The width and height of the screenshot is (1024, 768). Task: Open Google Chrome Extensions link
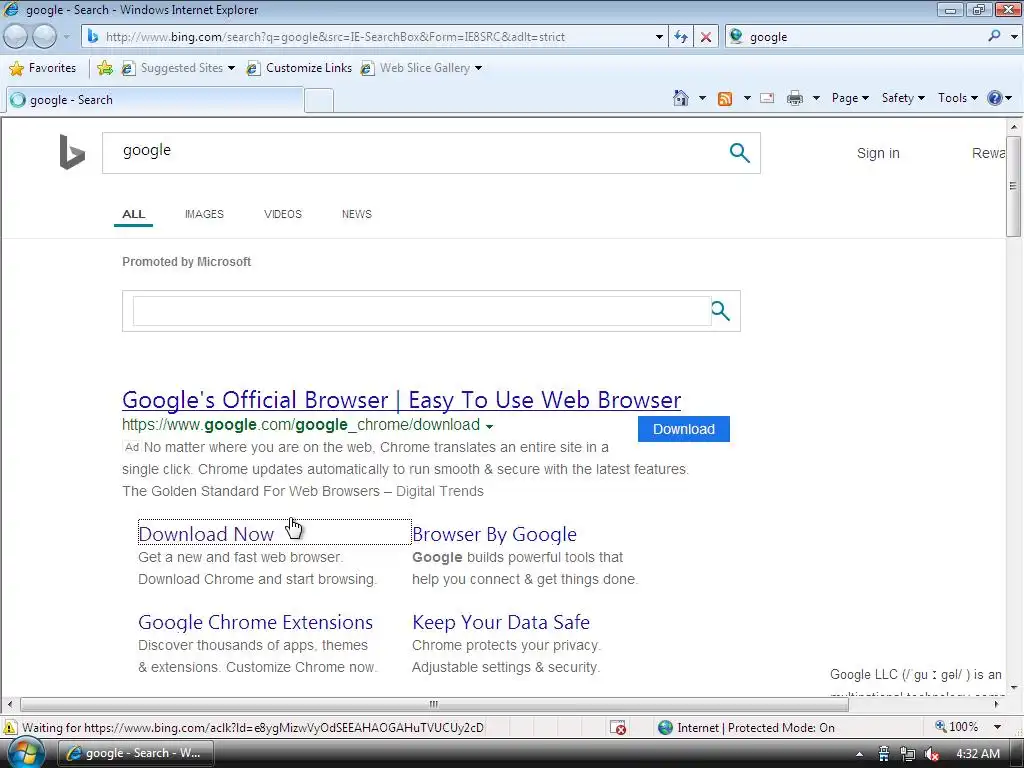(255, 622)
